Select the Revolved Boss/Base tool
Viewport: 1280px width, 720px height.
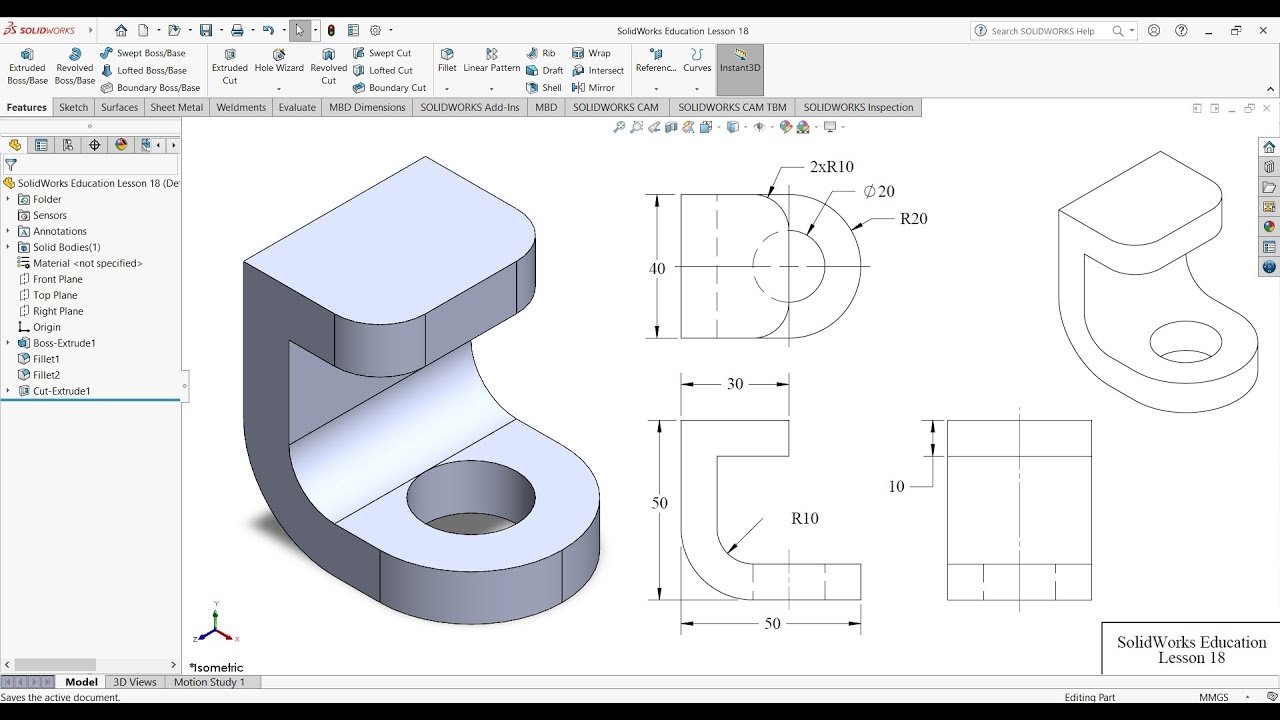click(75, 67)
